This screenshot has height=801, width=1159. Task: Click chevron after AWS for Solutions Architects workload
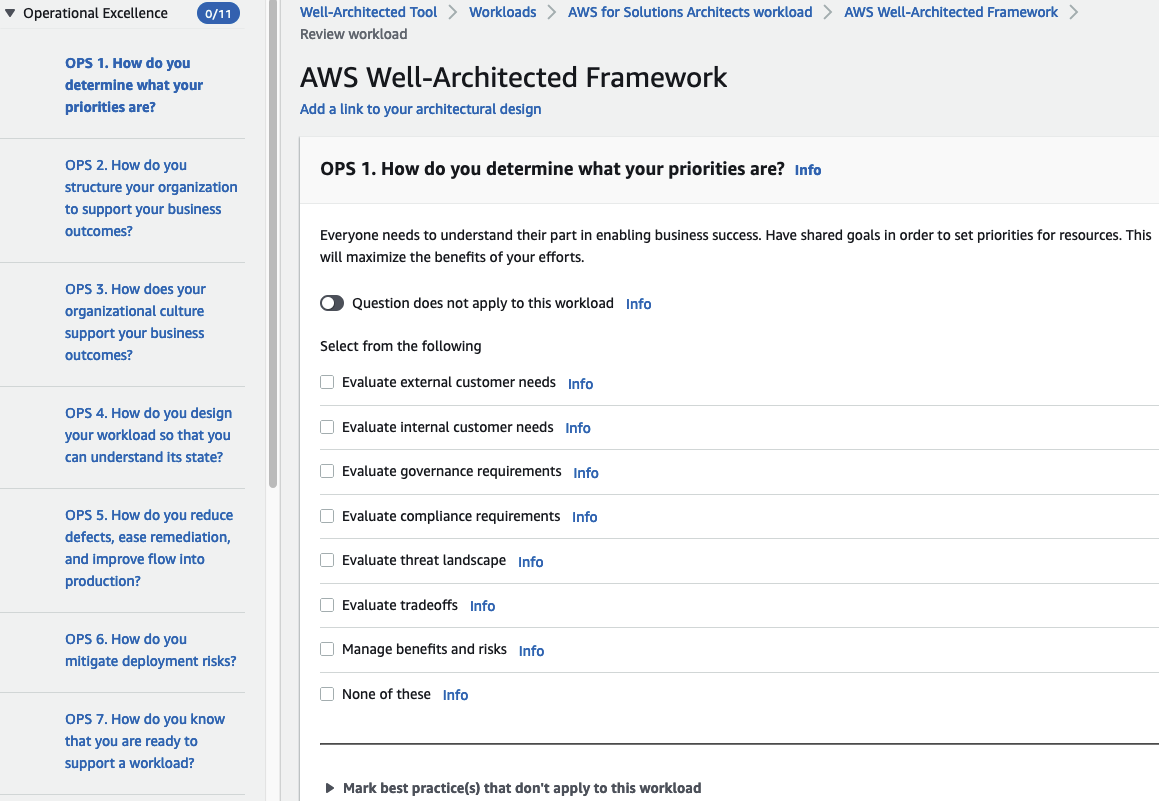pos(828,13)
